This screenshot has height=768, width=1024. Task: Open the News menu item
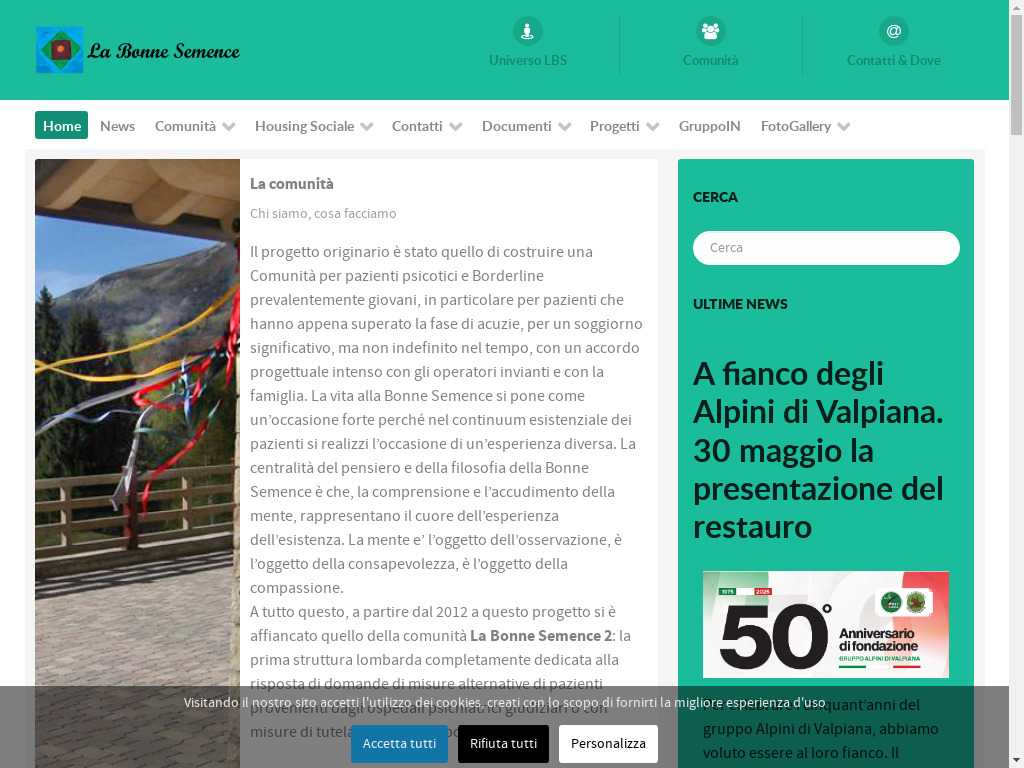[118, 126]
